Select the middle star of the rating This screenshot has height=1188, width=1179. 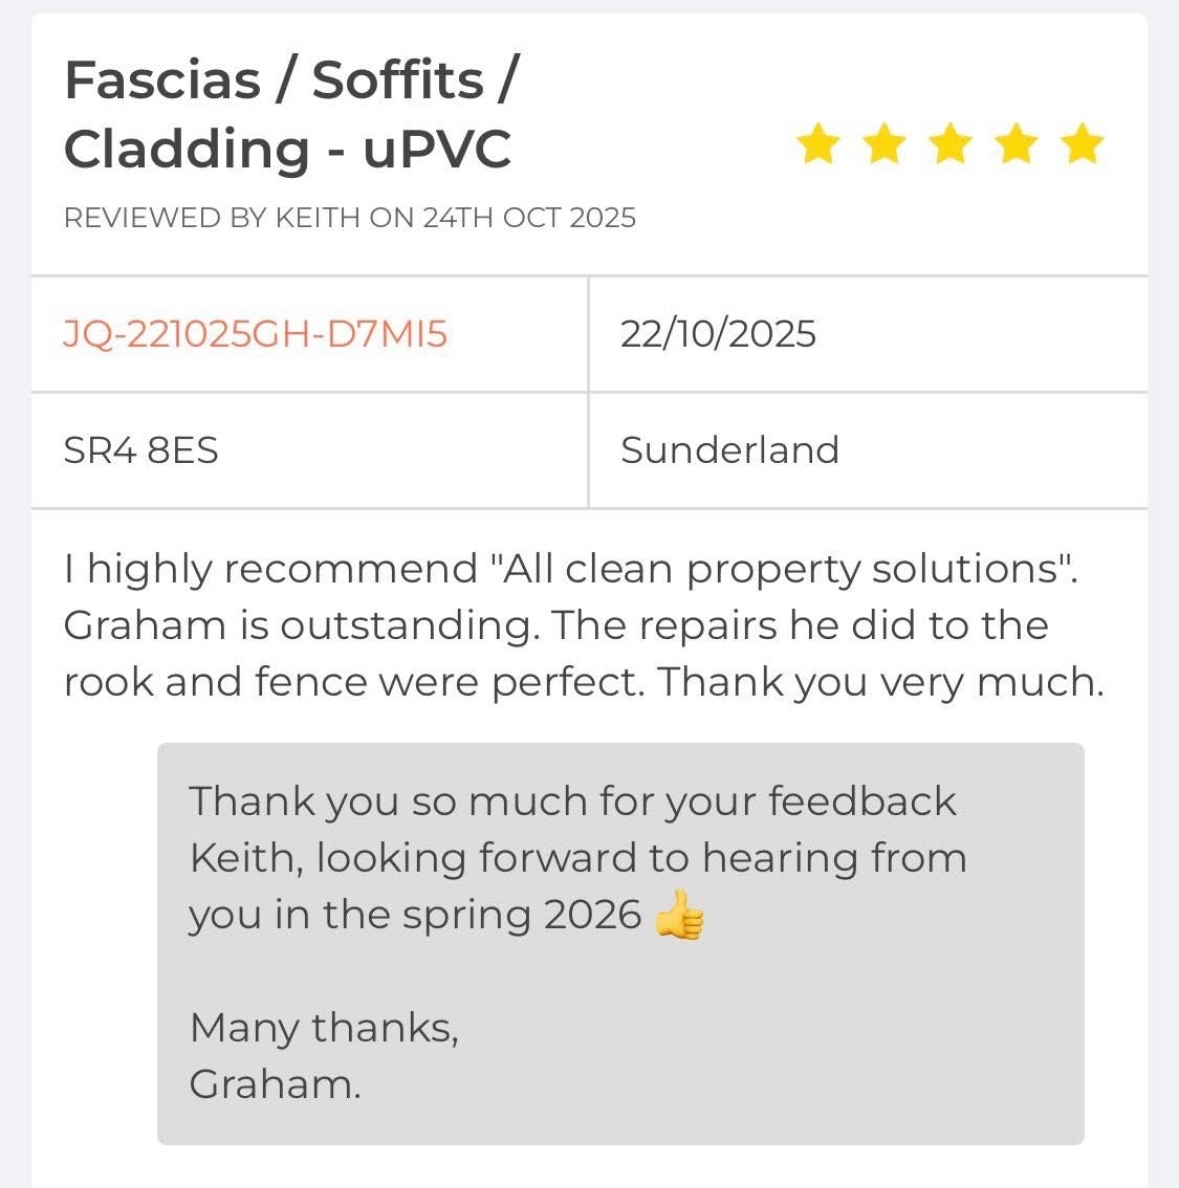point(950,145)
